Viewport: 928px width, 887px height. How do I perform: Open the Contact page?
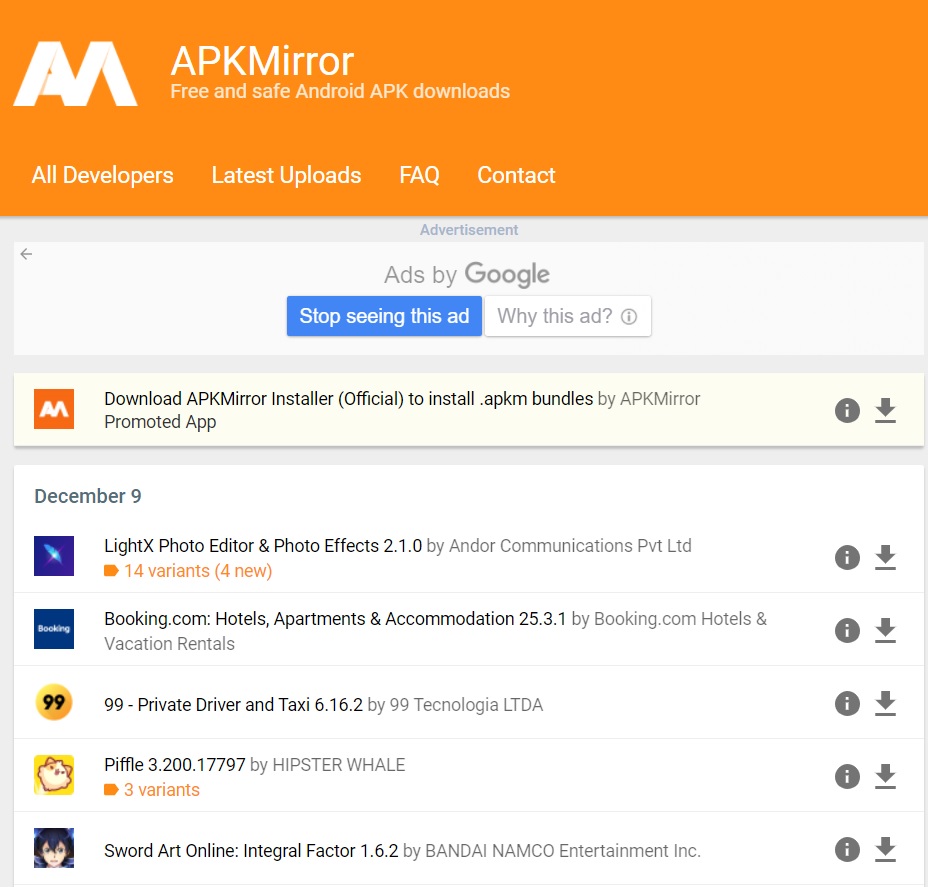[516, 175]
